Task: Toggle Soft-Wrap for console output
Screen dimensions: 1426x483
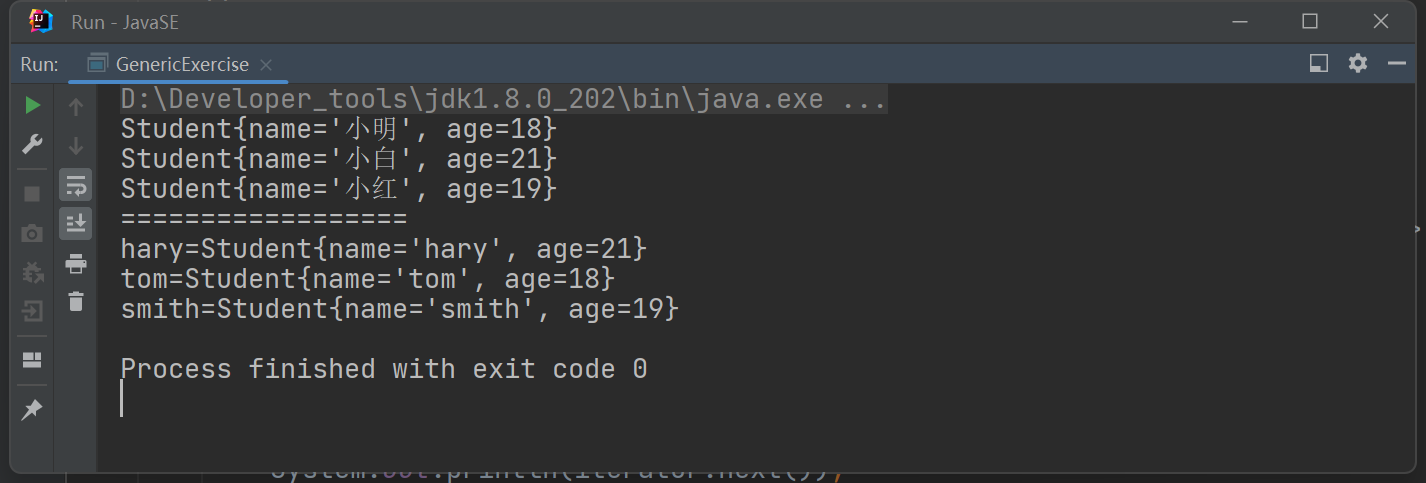Action: [76, 185]
